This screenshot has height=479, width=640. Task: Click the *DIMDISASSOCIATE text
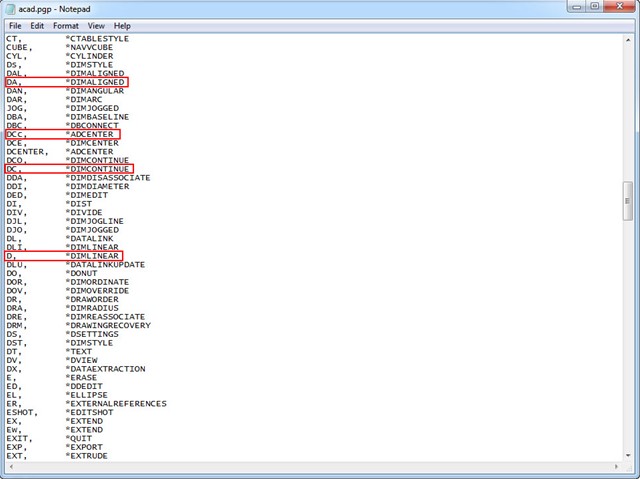click(x=108, y=178)
